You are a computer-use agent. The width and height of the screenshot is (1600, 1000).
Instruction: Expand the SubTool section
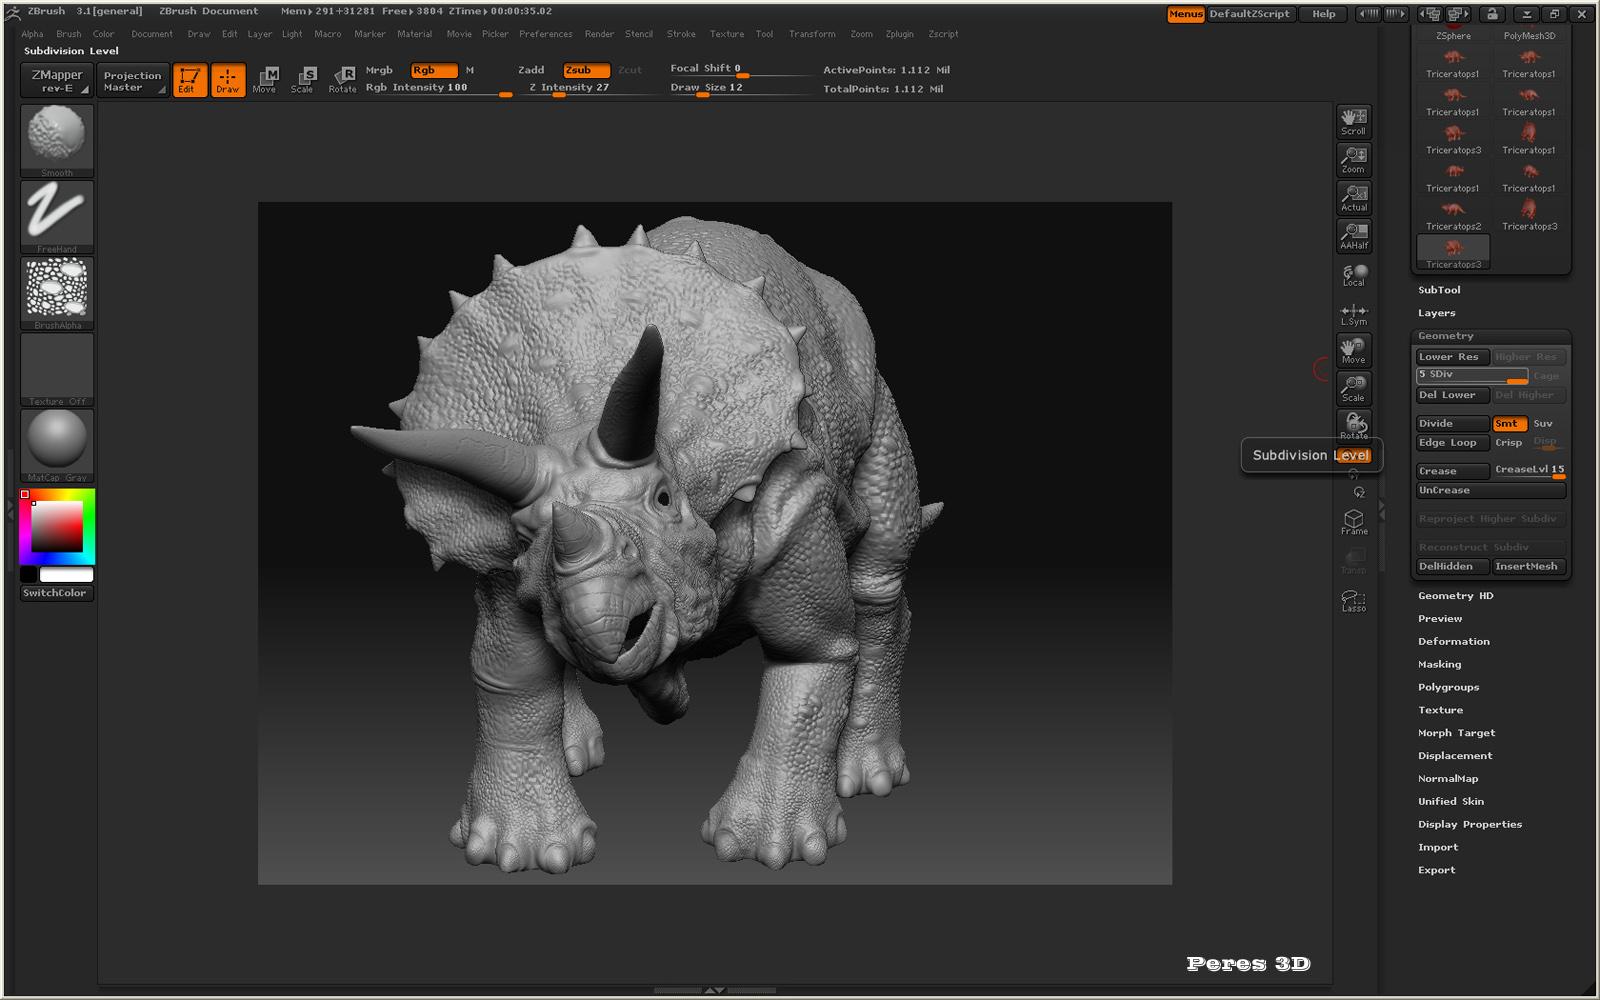[1439, 290]
